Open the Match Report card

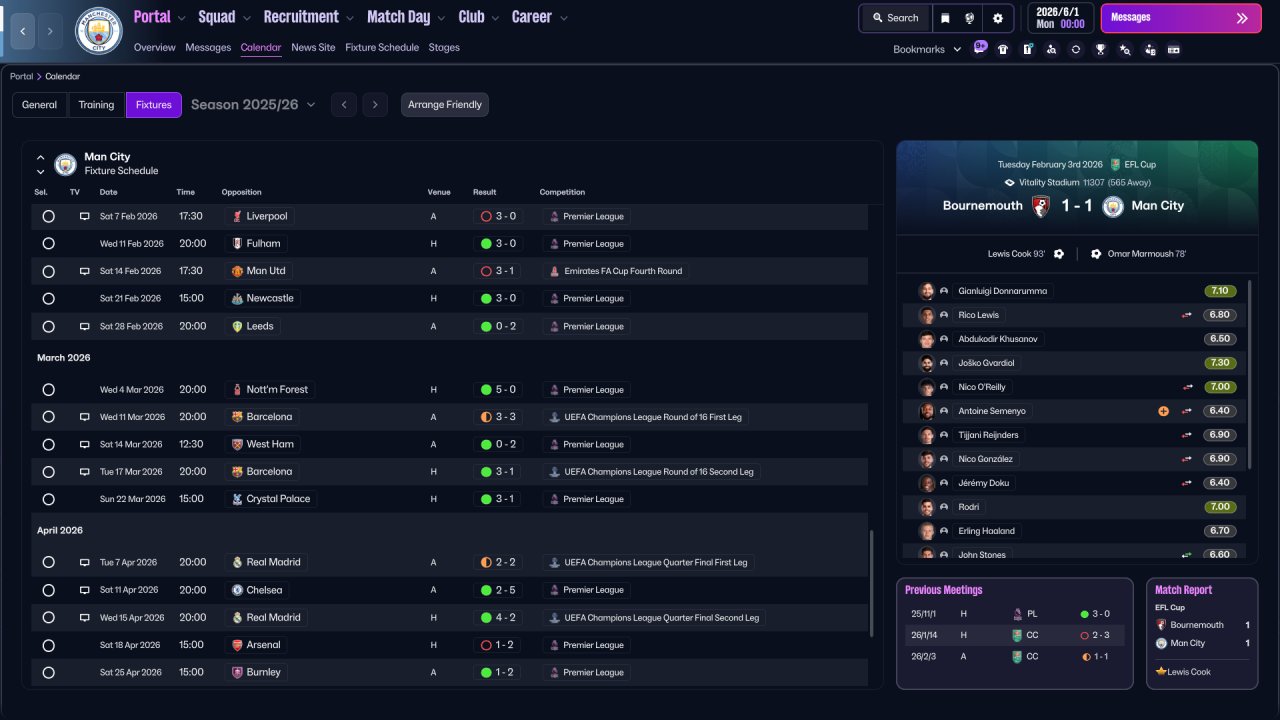point(1202,633)
